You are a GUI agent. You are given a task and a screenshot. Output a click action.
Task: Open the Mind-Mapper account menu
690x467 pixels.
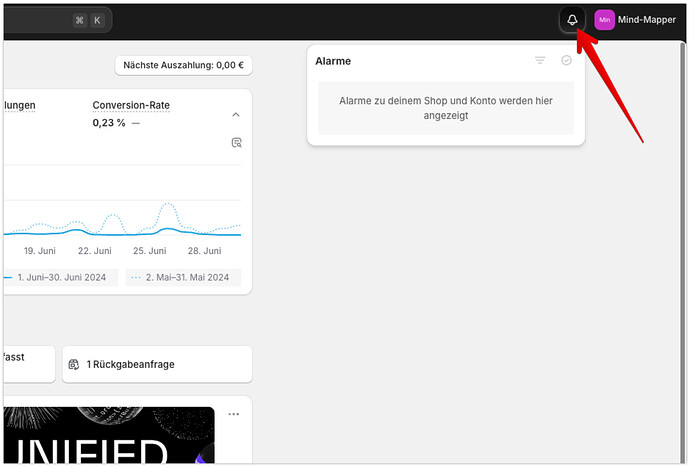coord(647,20)
